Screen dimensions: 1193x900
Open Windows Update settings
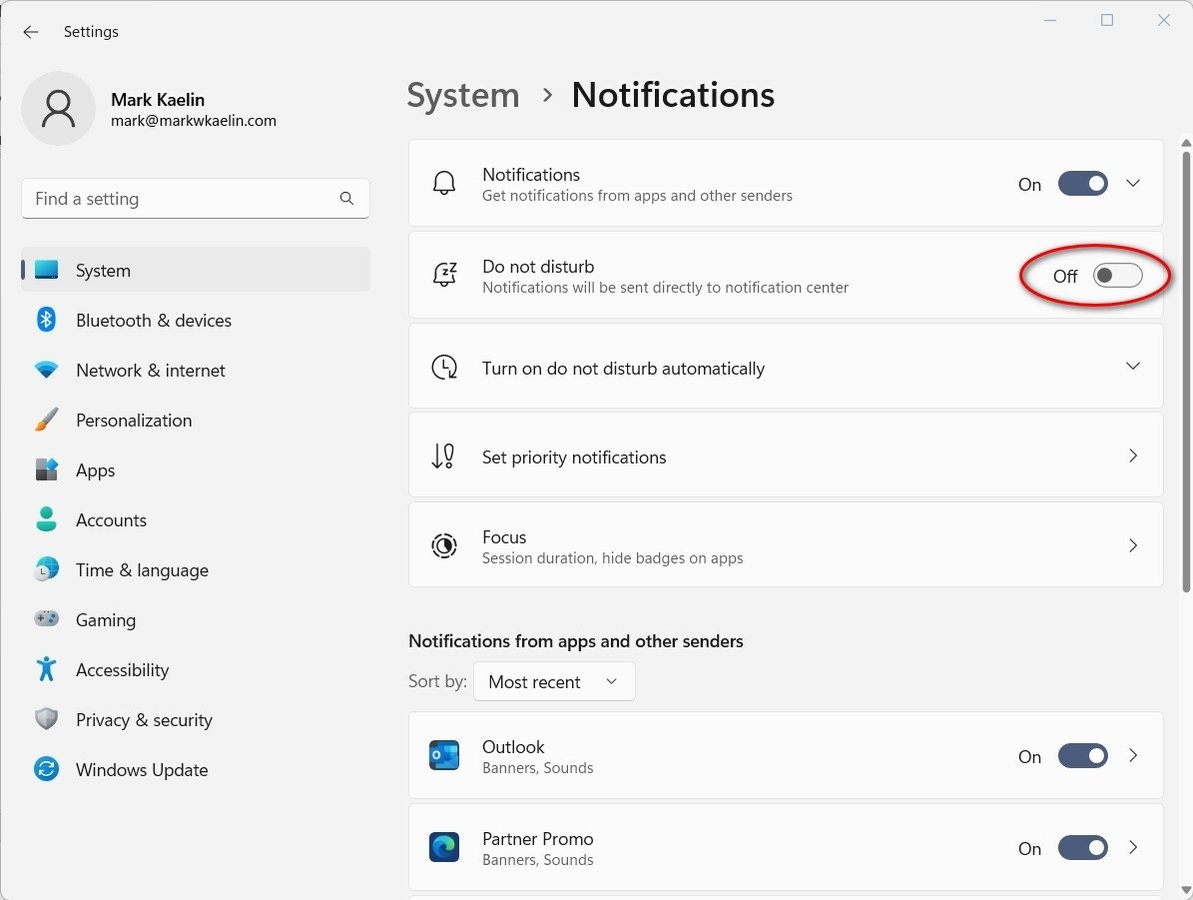click(196, 769)
